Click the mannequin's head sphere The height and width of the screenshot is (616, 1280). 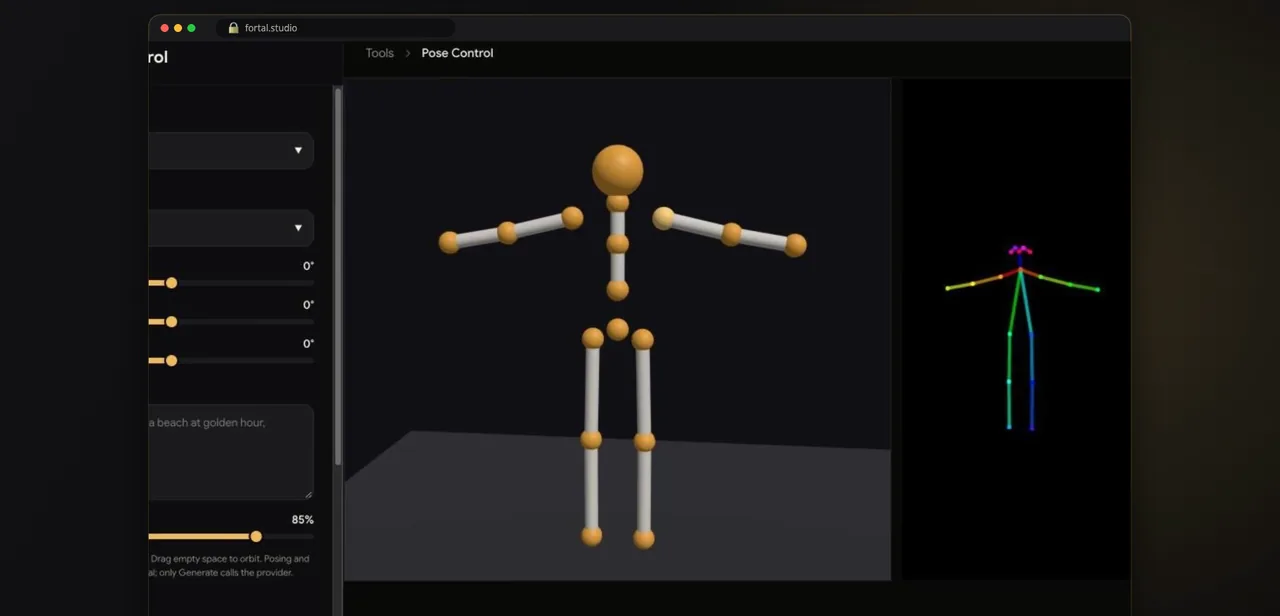pyautogui.click(x=617, y=170)
